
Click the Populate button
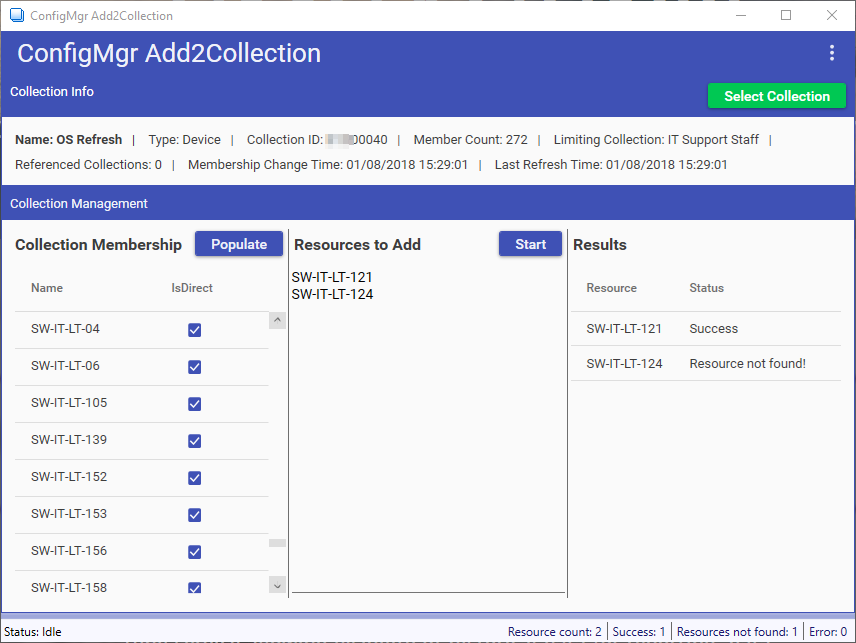(239, 244)
